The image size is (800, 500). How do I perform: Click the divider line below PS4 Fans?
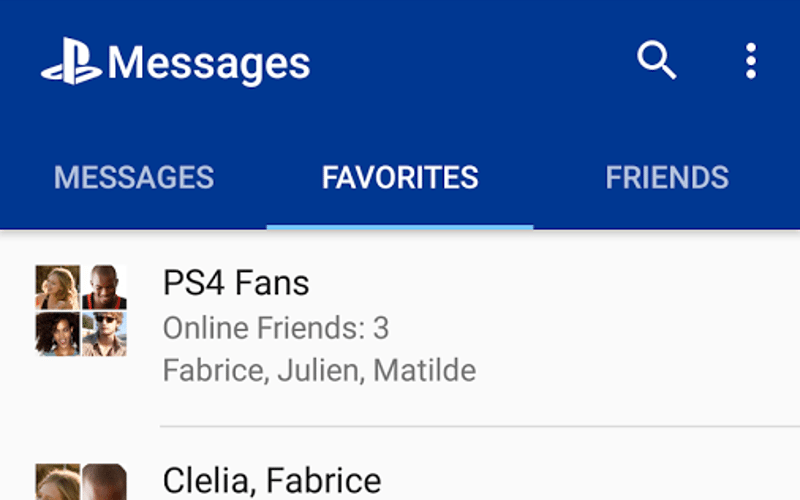coord(480,427)
